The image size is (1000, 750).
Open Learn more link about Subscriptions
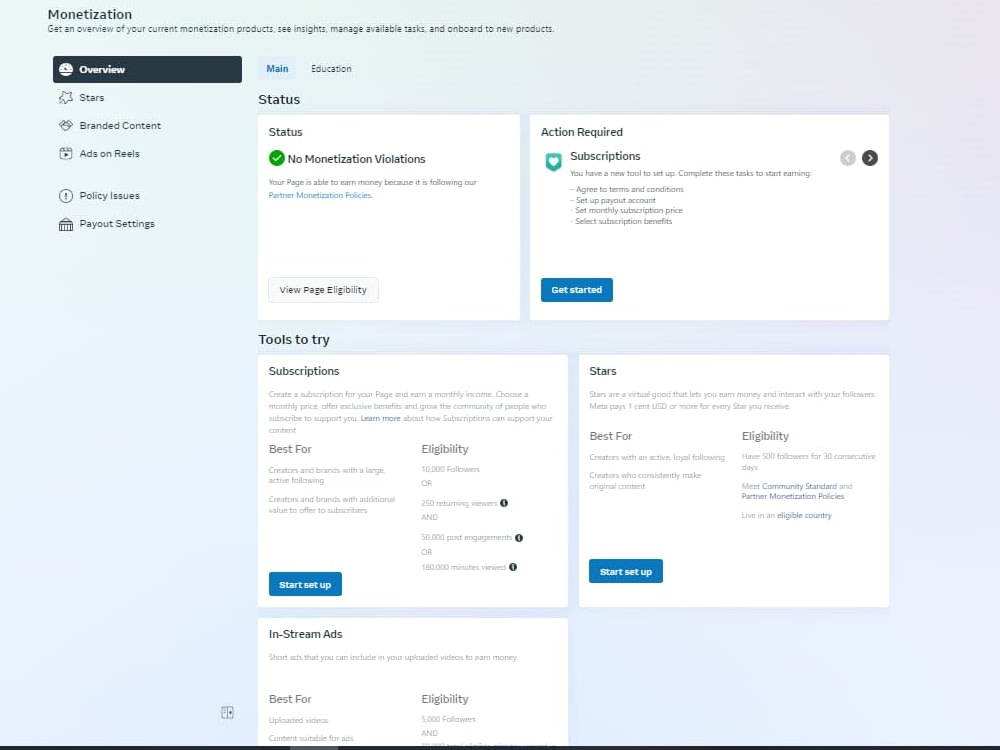point(381,418)
